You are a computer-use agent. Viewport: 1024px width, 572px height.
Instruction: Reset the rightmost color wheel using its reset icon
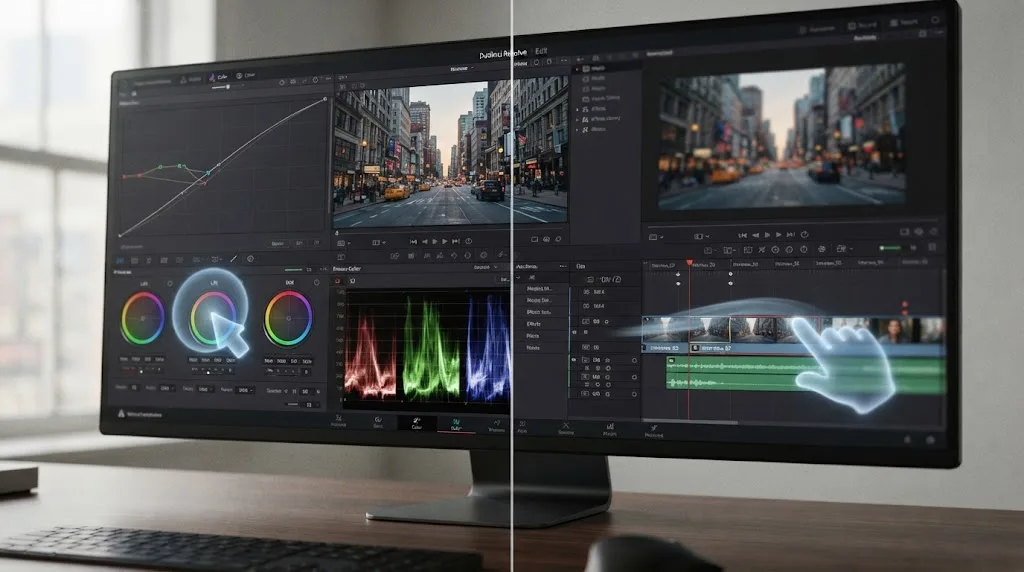(317, 283)
